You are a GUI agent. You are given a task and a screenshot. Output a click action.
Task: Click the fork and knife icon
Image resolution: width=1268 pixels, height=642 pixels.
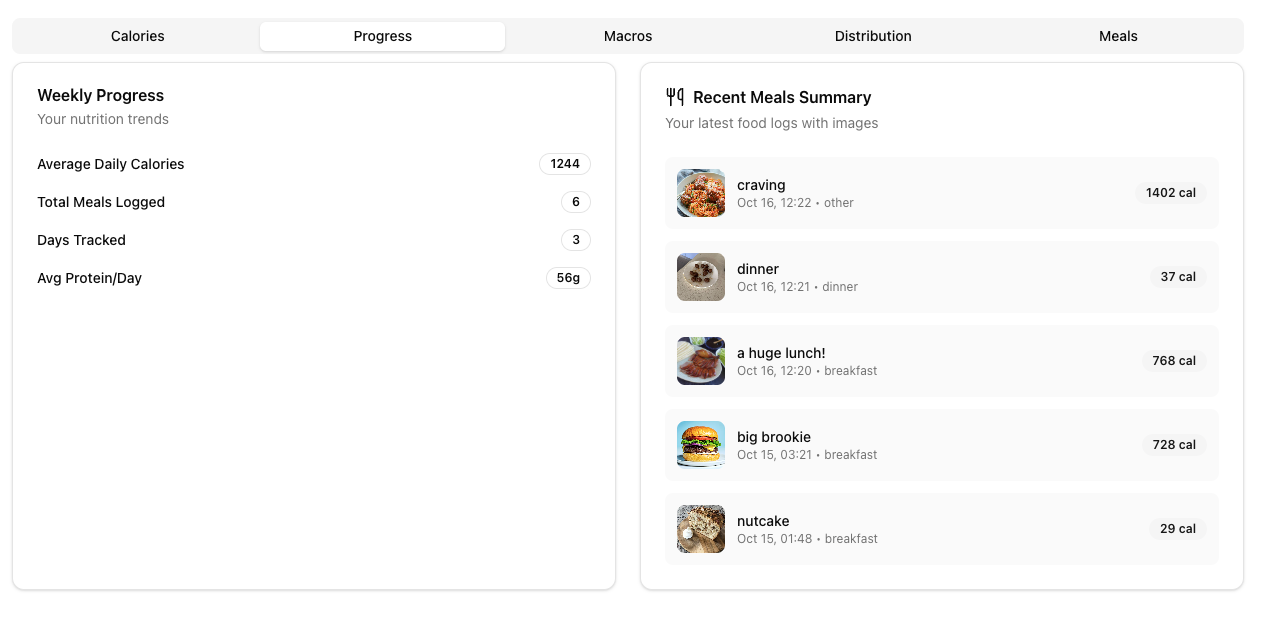675,97
